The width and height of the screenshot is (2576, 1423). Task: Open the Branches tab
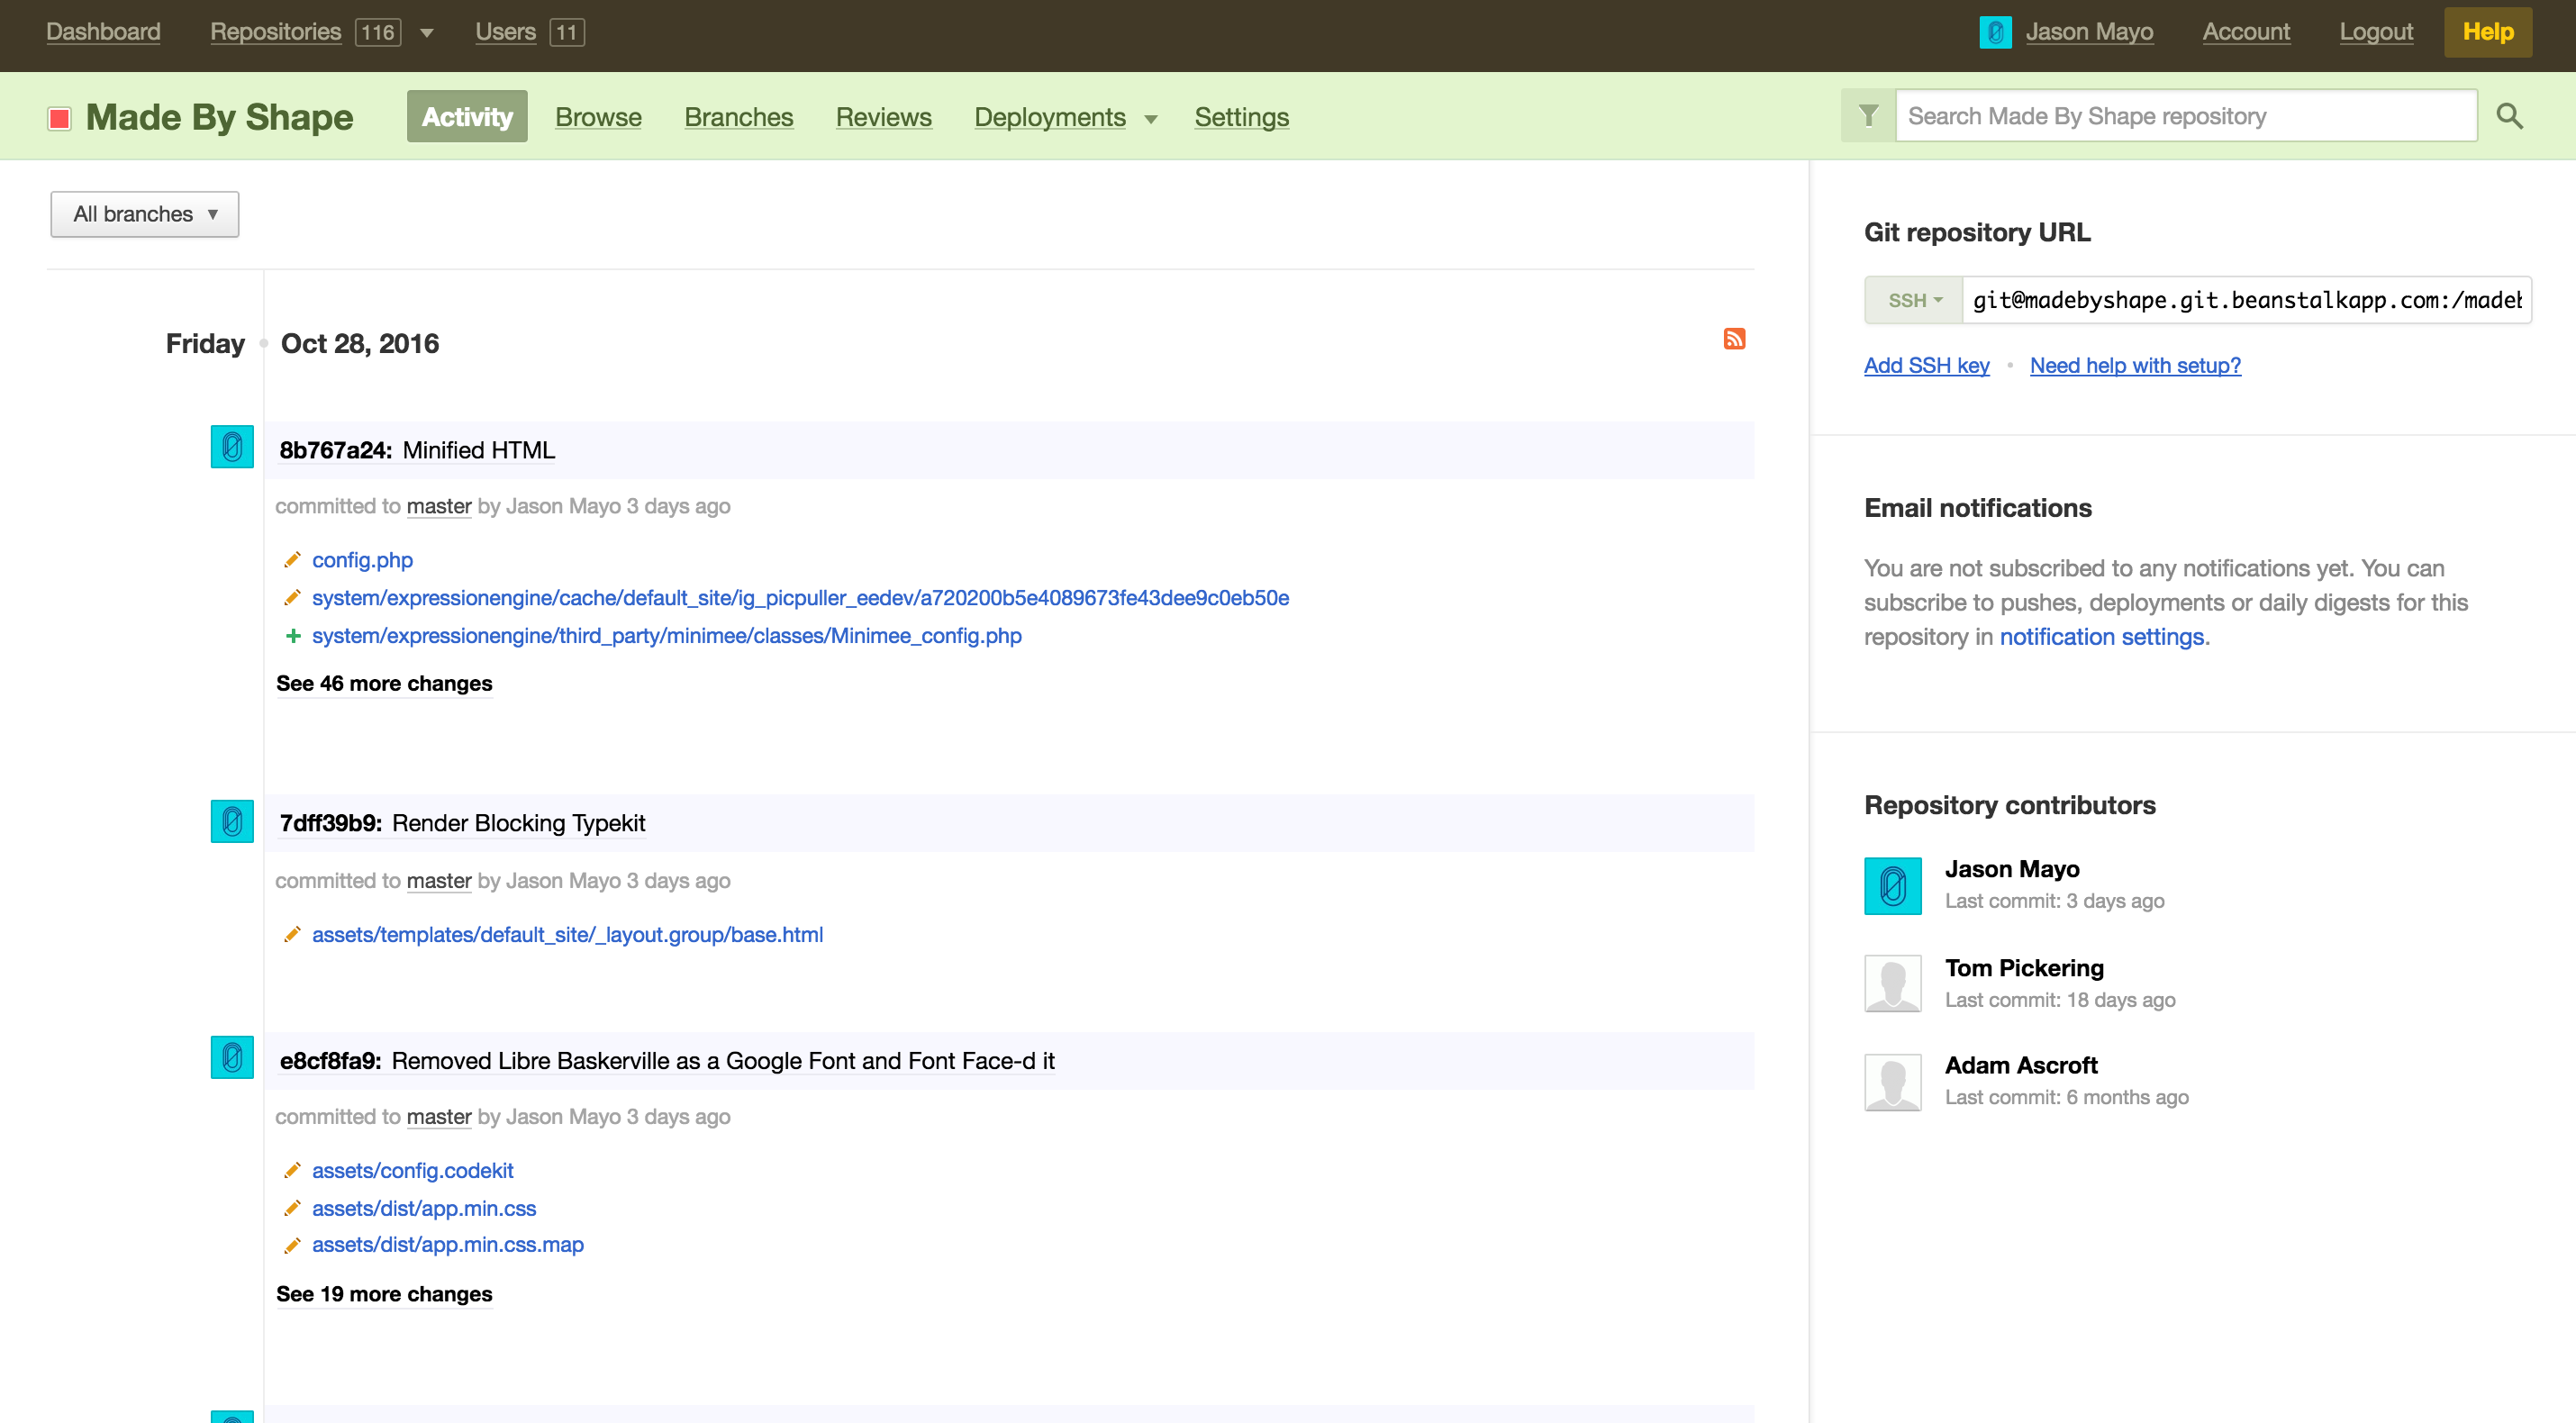739,117
